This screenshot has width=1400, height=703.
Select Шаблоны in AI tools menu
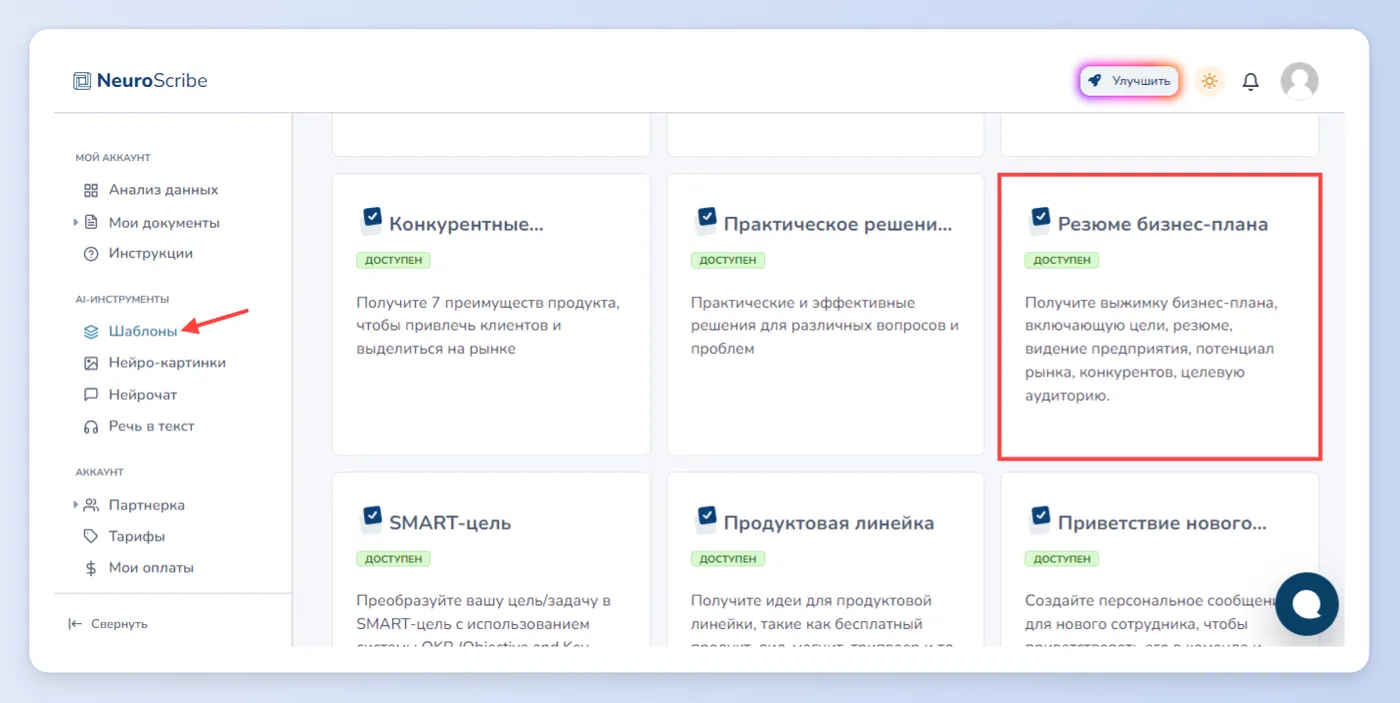pos(130,331)
